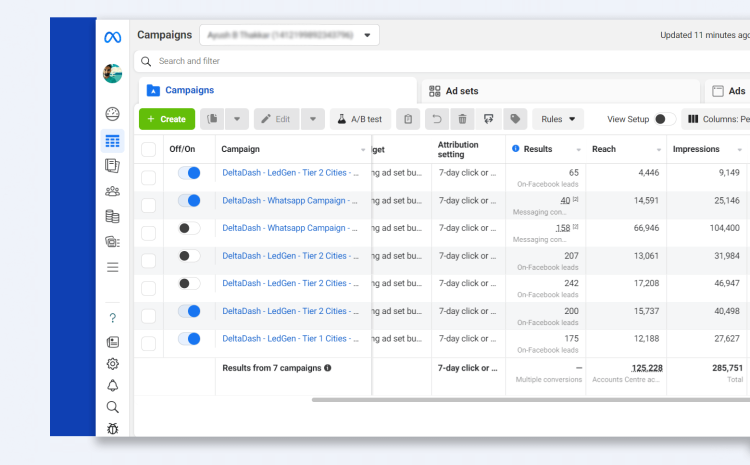Toggle the View Setup switch
The height and width of the screenshot is (465, 750).
click(664, 119)
